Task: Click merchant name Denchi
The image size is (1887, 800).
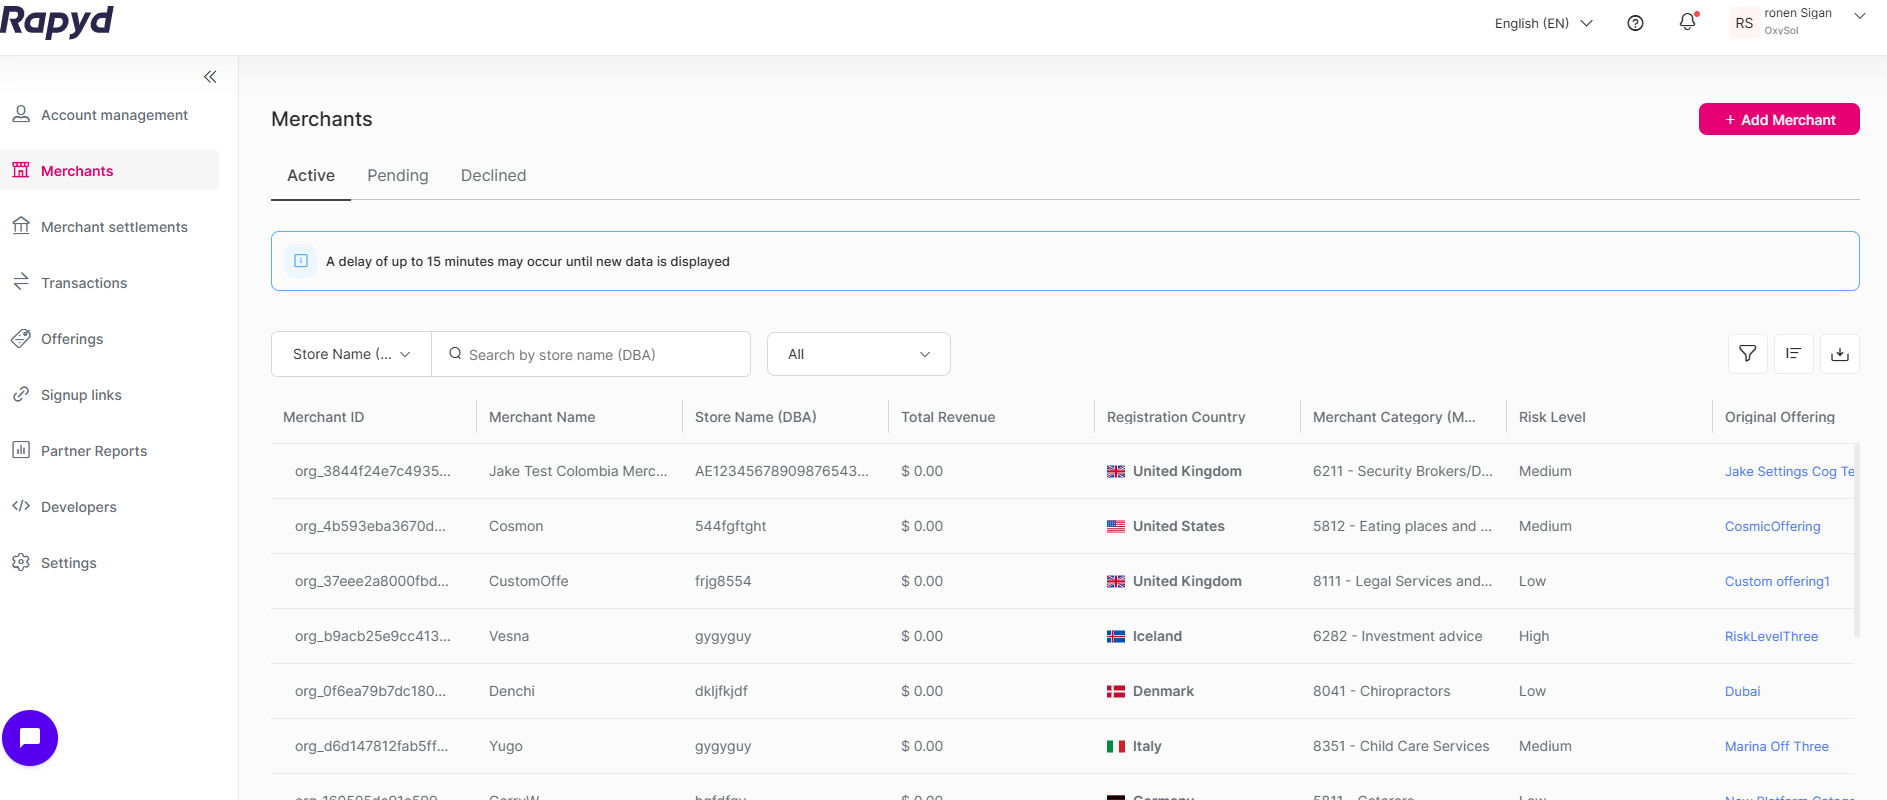Action: (x=512, y=691)
